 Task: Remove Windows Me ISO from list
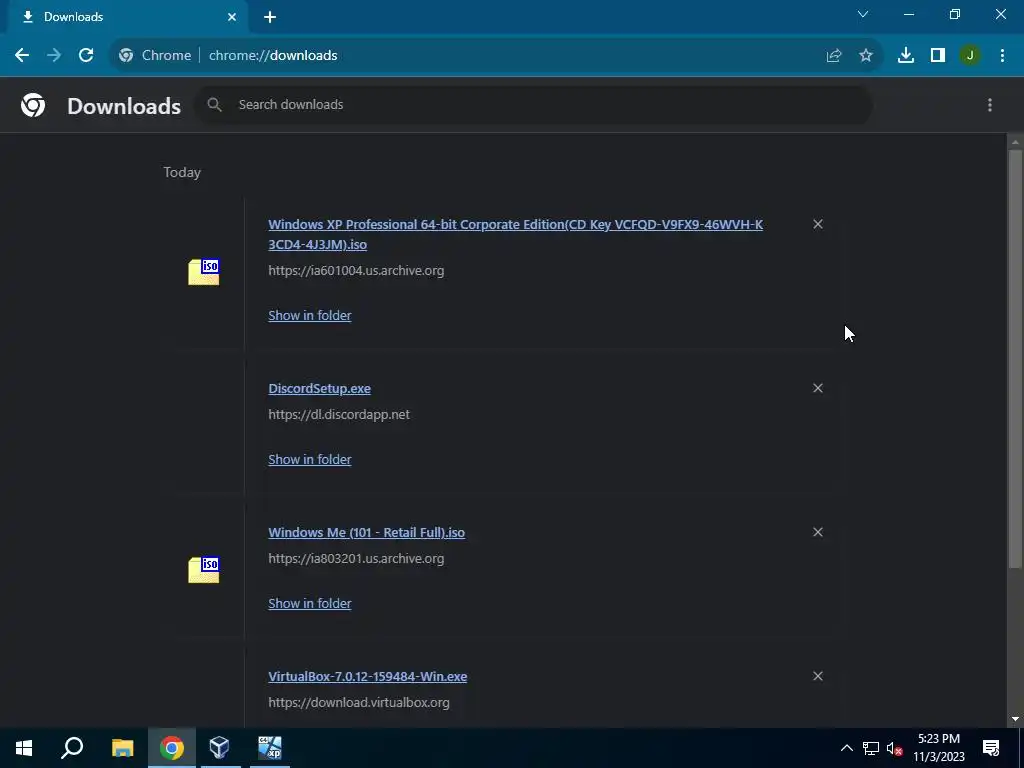pos(818,532)
